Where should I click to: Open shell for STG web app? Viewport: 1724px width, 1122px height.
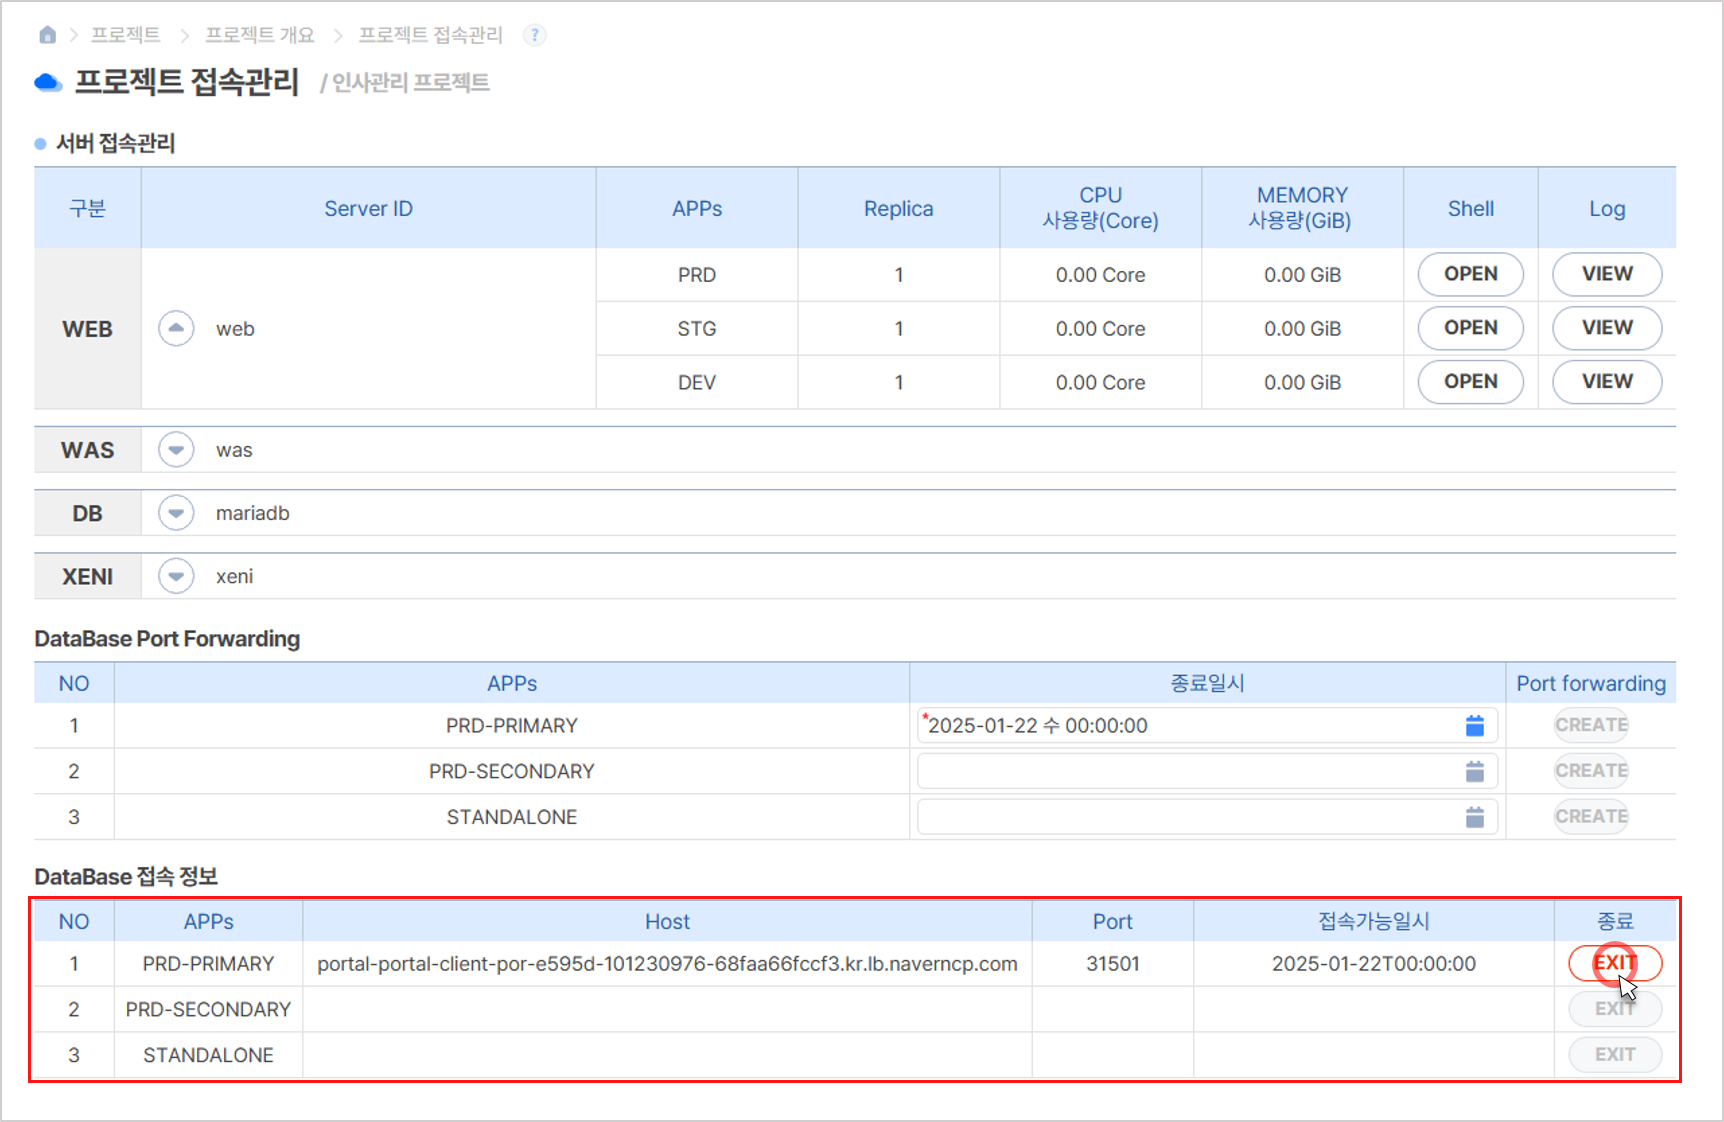click(1470, 328)
